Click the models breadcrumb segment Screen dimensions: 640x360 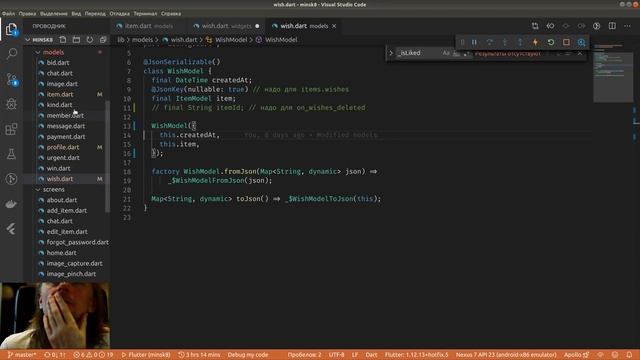(x=142, y=40)
